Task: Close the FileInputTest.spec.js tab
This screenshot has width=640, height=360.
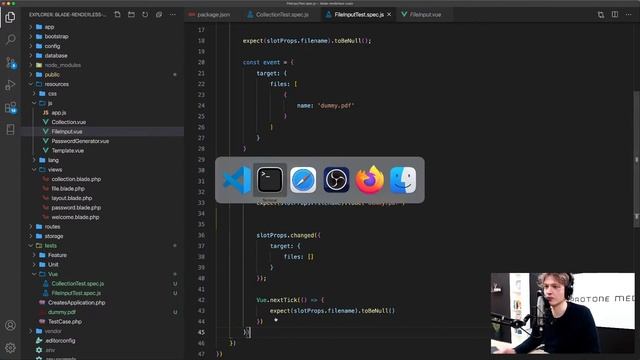Action: pyautogui.click(x=389, y=15)
